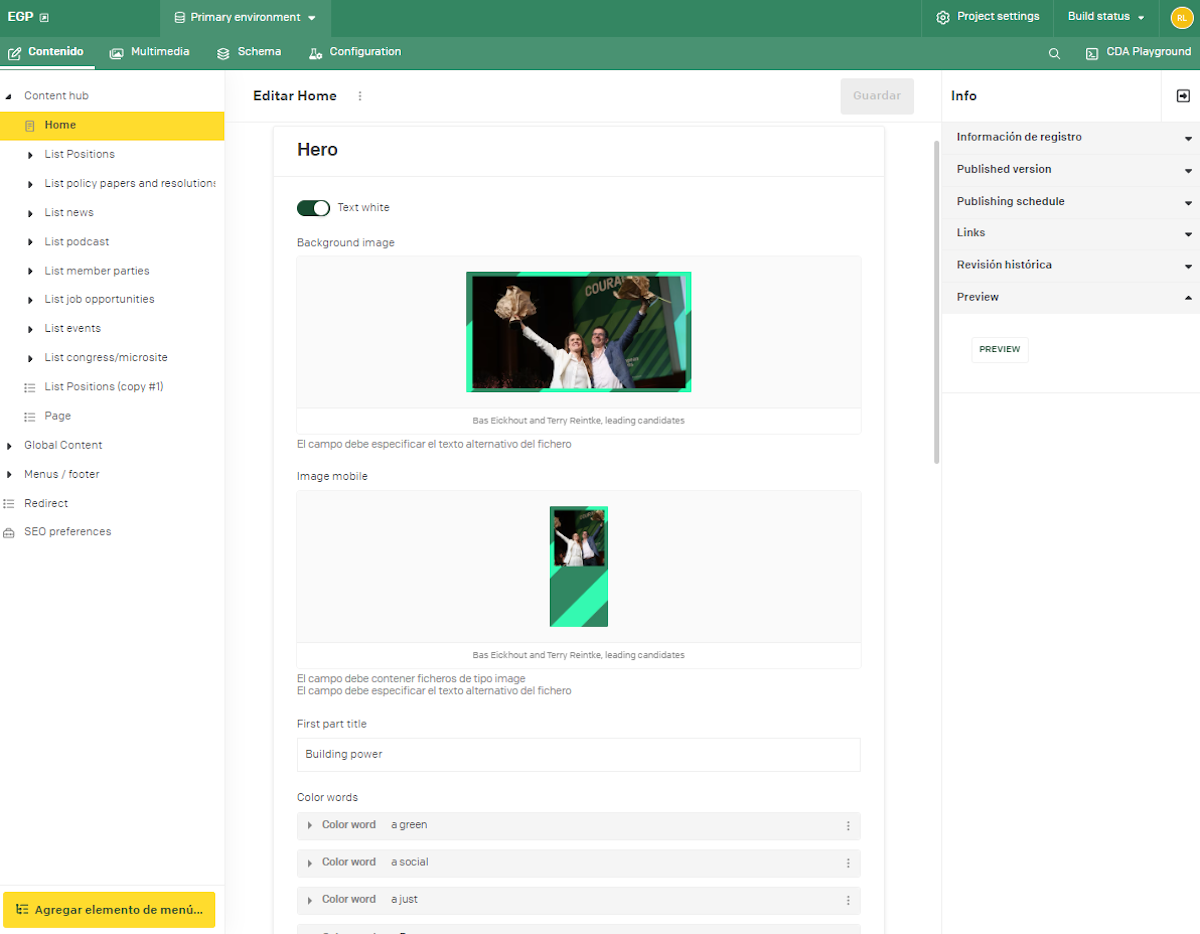Collapse the Info panel arrow icon

click(1183, 96)
